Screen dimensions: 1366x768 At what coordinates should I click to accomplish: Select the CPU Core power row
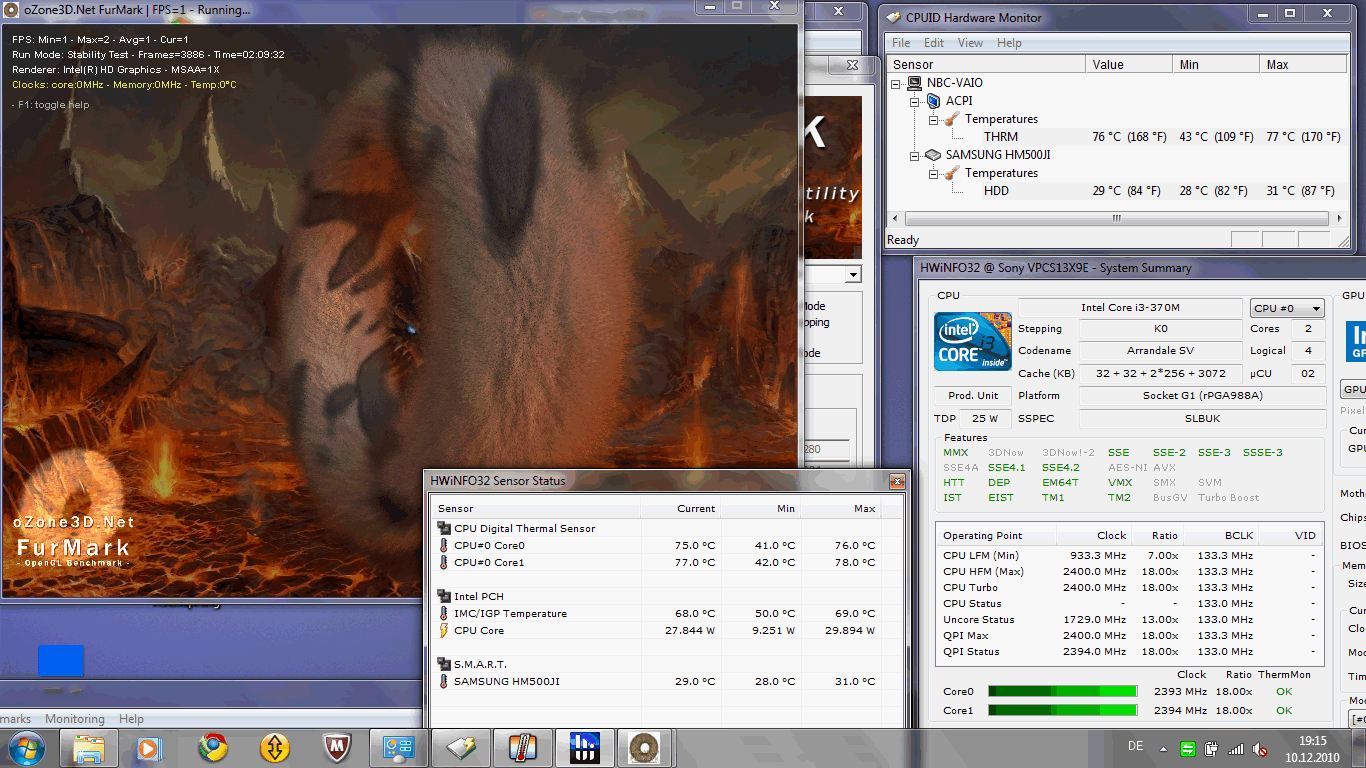tap(657, 631)
